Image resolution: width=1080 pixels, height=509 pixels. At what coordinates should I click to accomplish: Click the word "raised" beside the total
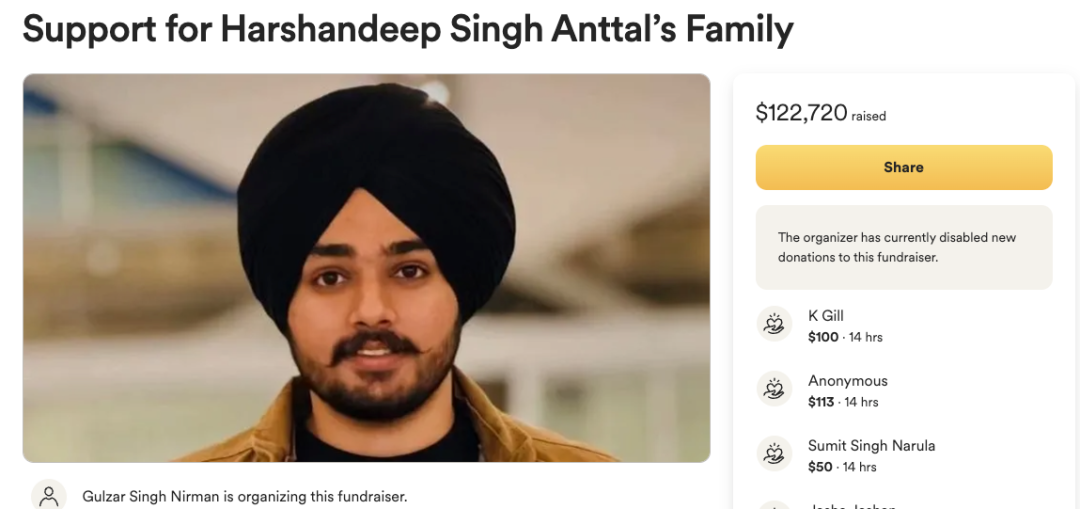(x=868, y=116)
